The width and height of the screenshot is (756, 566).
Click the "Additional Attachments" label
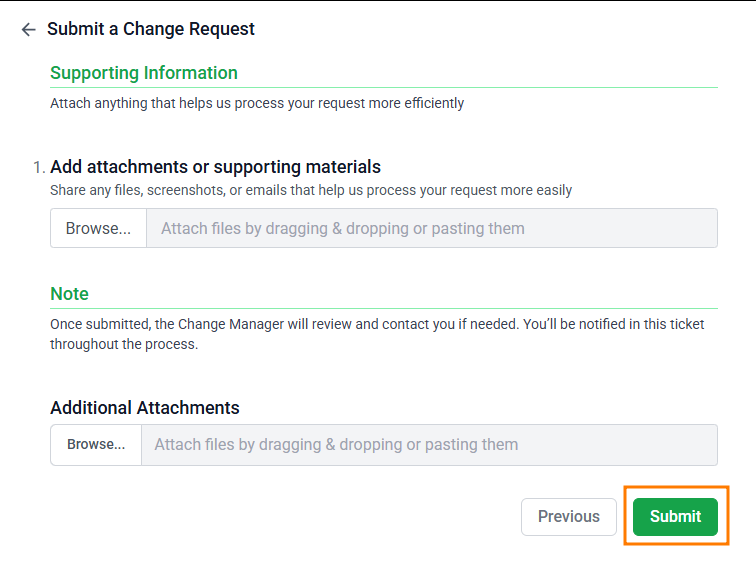145,408
